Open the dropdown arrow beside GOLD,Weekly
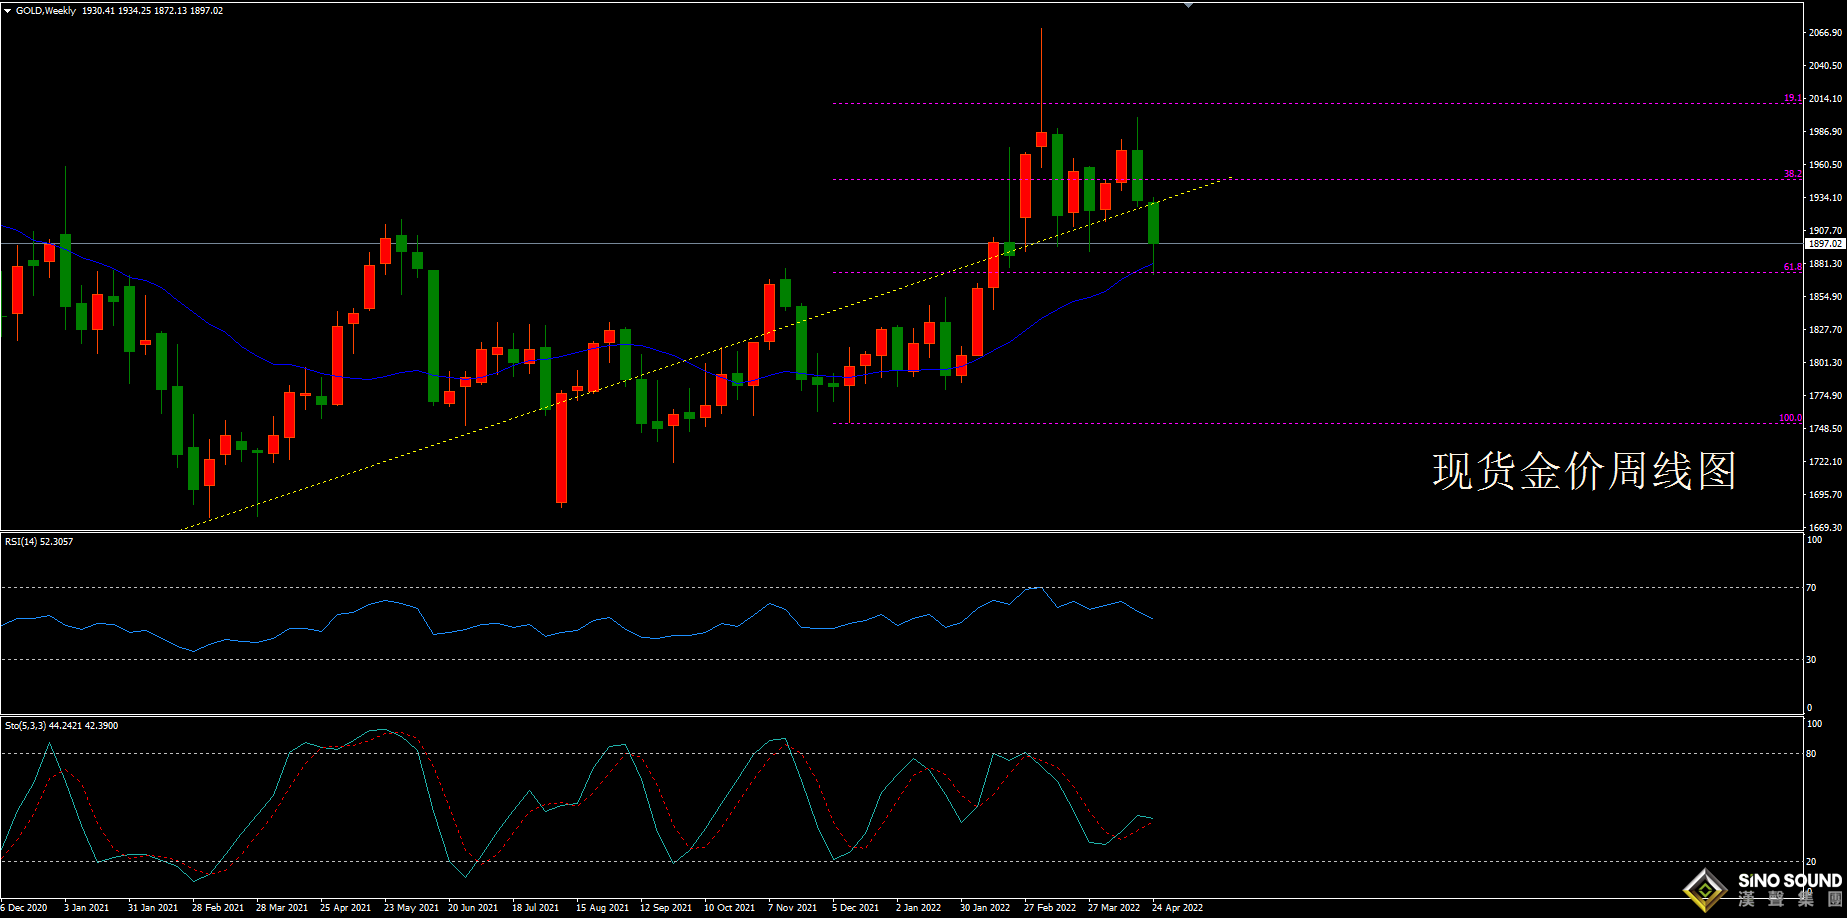 [x=8, y=11]
